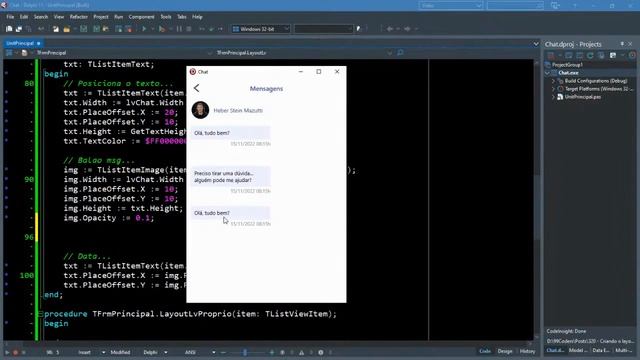Click the green Run play icon
Viewport: 640px width, 360px height.
tap(144, 29)
